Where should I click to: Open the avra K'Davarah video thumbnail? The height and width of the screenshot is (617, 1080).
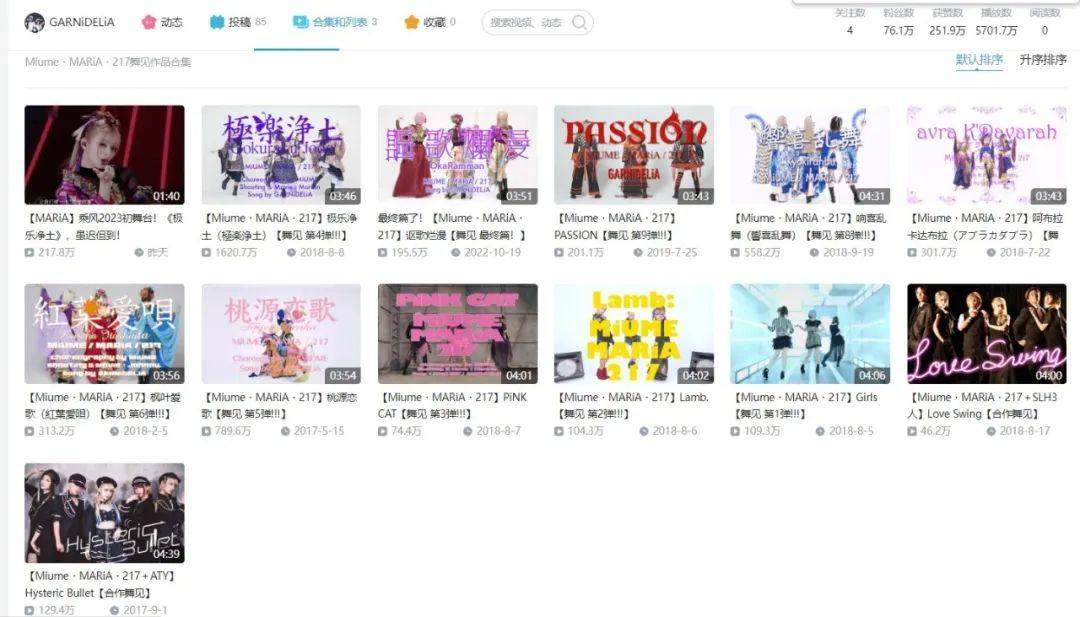tap(986, 155)
